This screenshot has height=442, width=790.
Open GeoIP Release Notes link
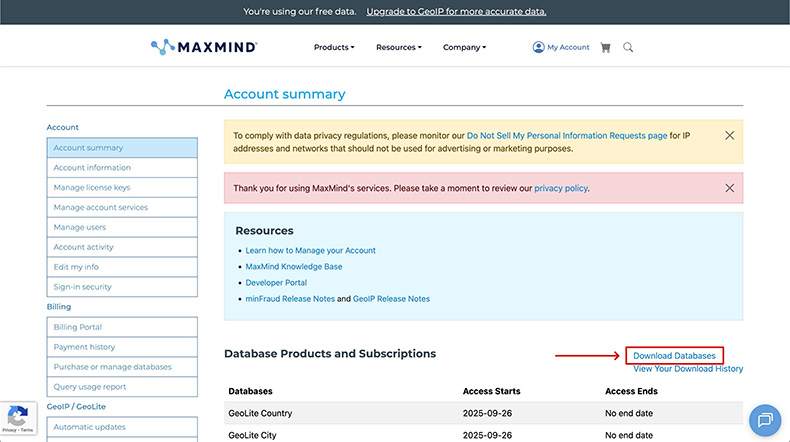(x=391, y=299)
